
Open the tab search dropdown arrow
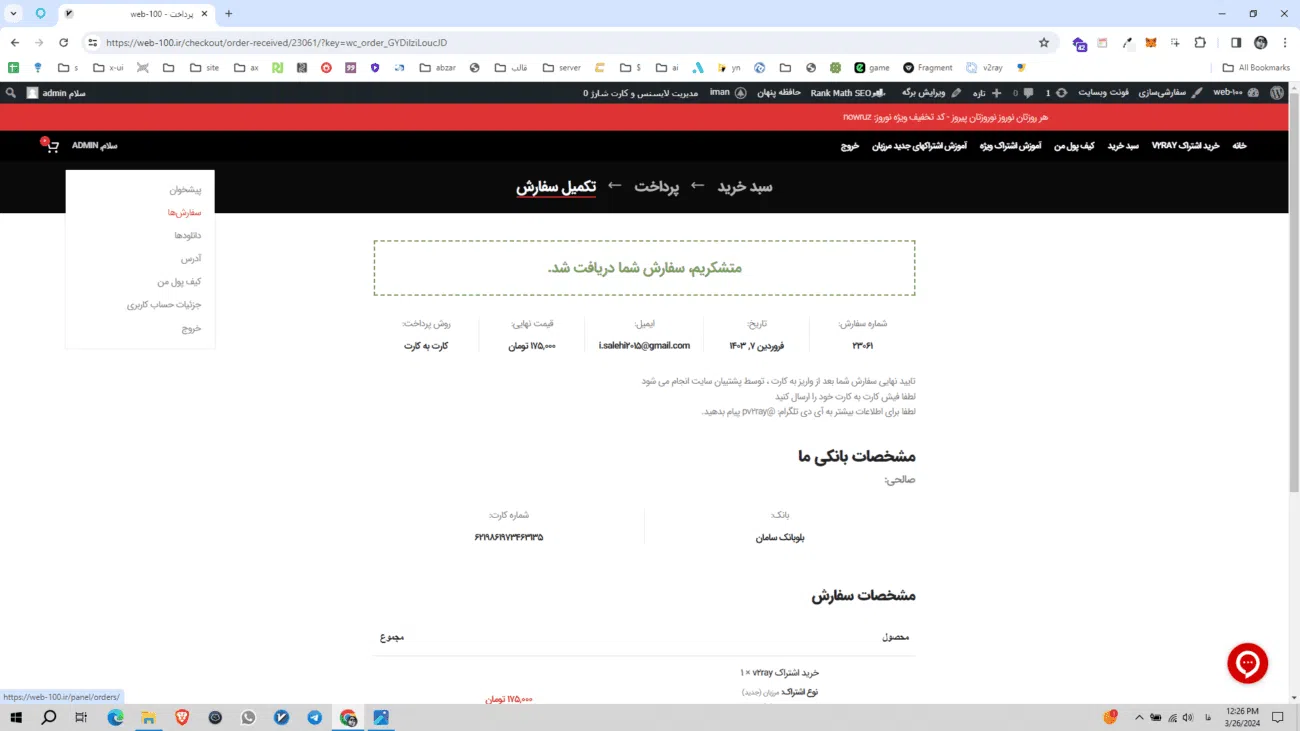coord(14,14)
